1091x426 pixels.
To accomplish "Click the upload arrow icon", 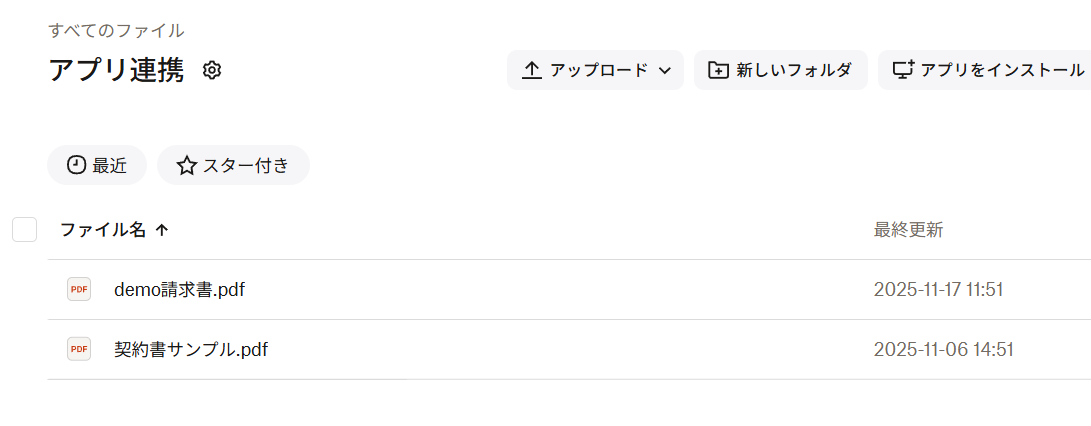I will click(532, 70).
